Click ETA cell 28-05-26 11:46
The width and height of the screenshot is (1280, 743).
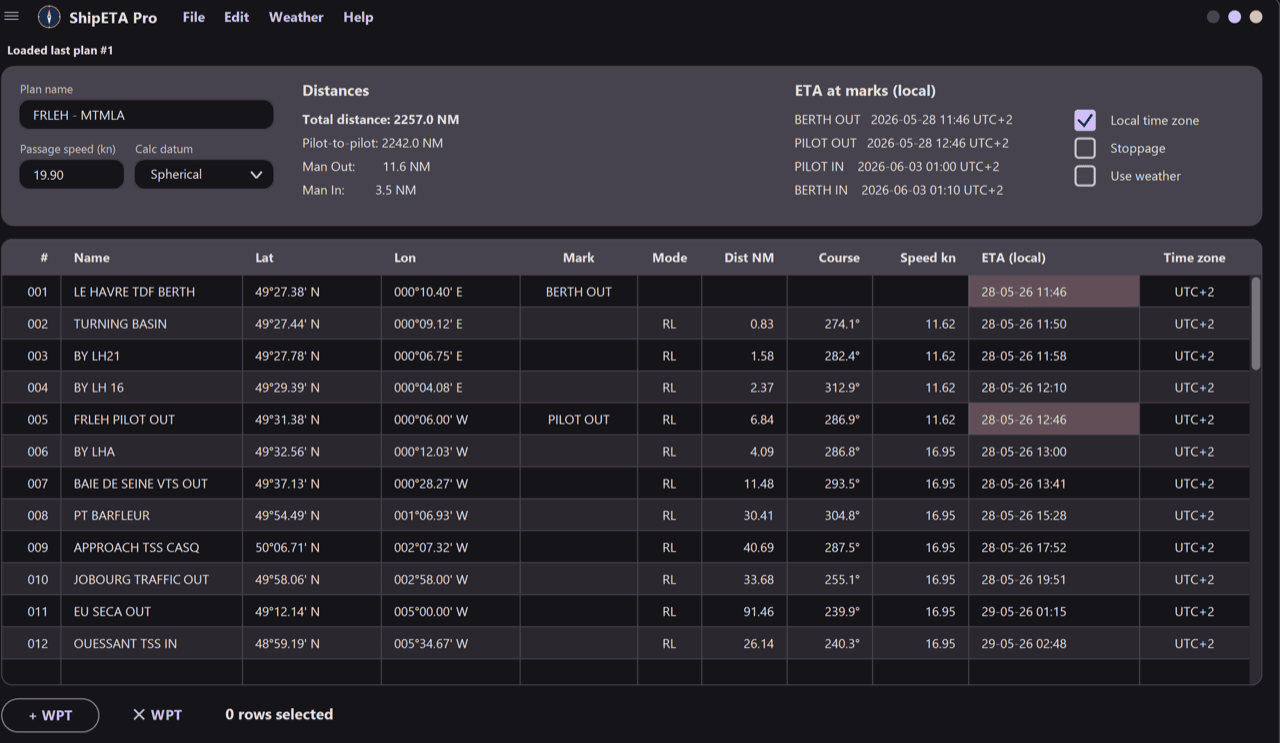coord(1054,292)
